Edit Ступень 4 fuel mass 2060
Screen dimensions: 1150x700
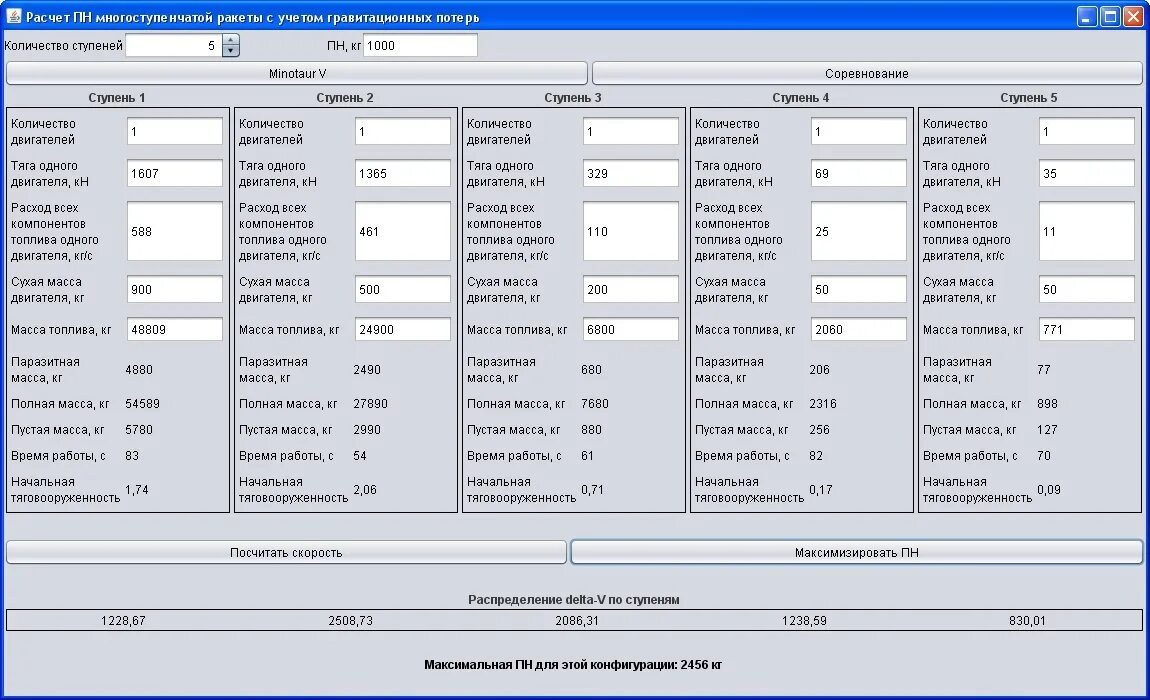[859, 329]
